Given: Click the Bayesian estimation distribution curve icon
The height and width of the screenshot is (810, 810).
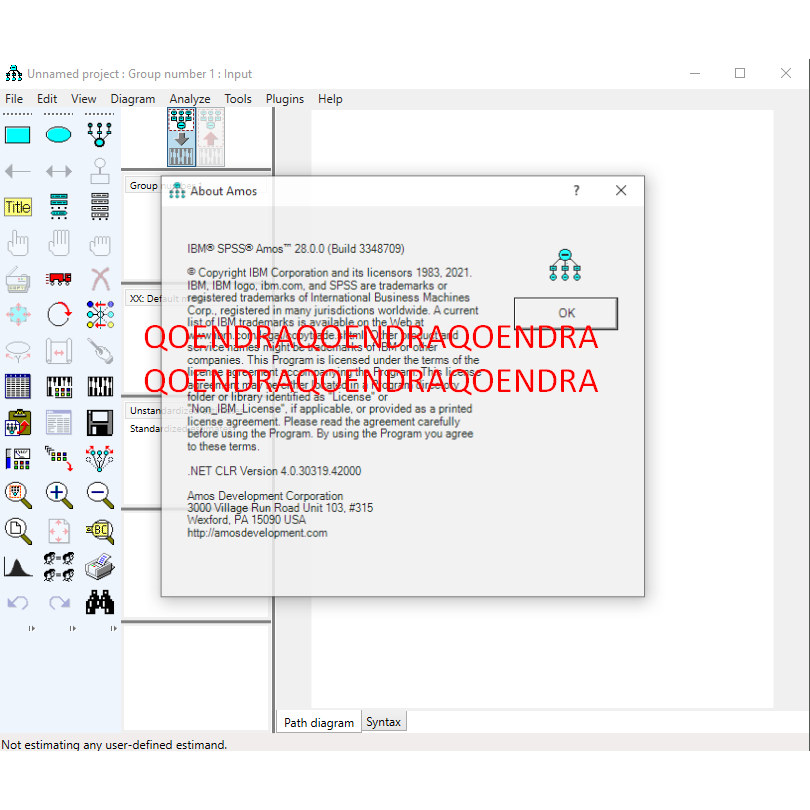Looking at the screenshot, I should [x=18, y=566].
